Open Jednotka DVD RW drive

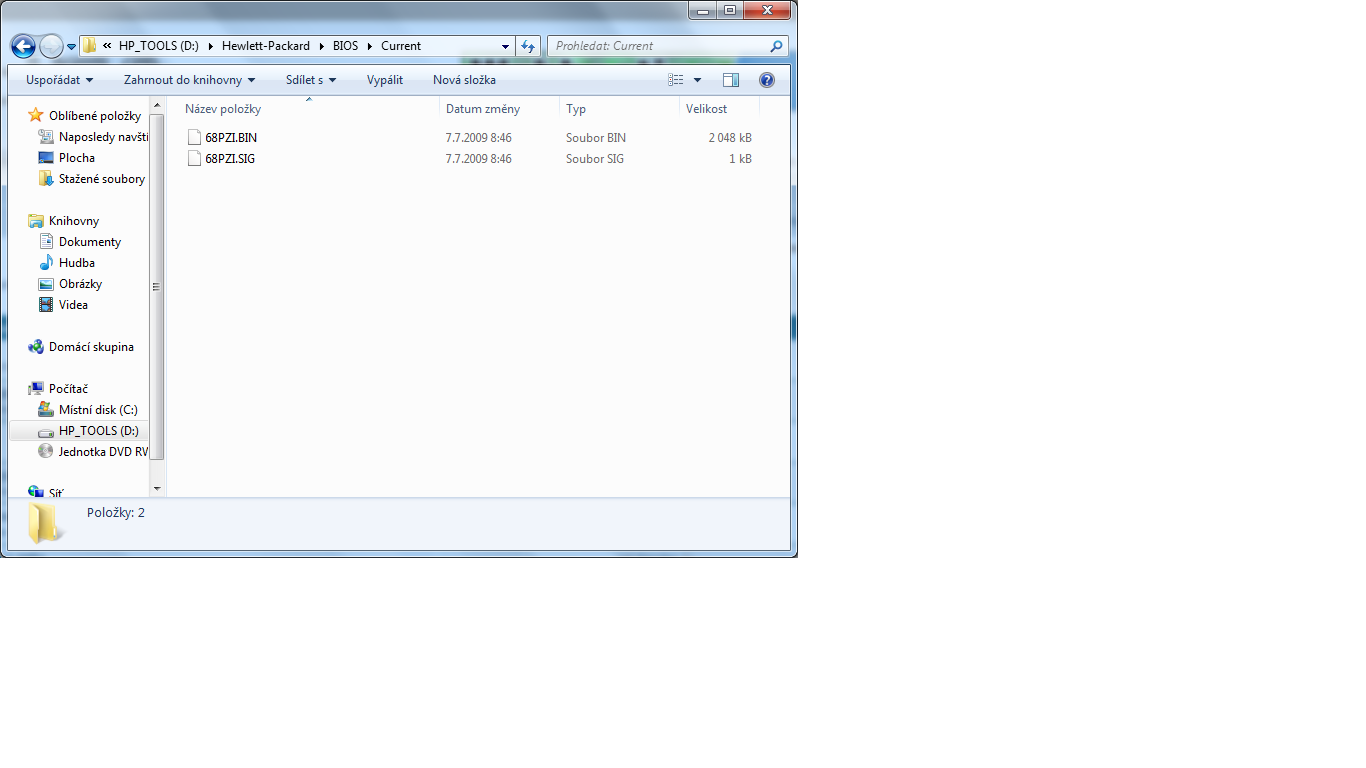pos(103,452)
